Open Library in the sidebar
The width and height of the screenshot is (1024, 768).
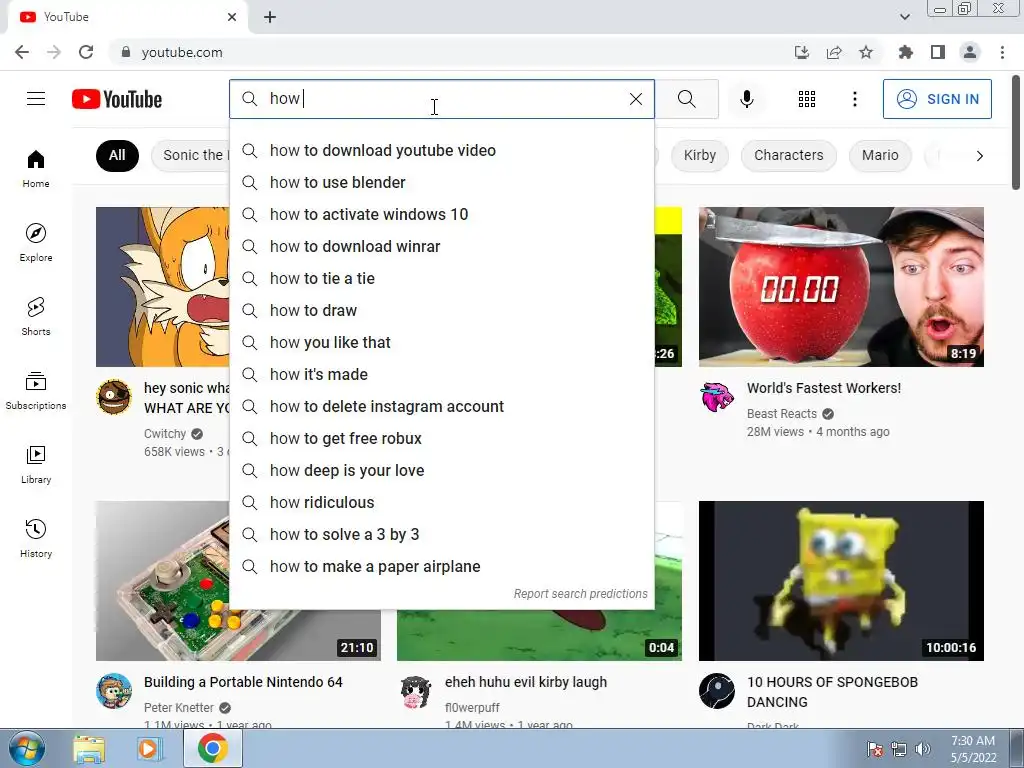pyautogui.click(x=36, y=464)
